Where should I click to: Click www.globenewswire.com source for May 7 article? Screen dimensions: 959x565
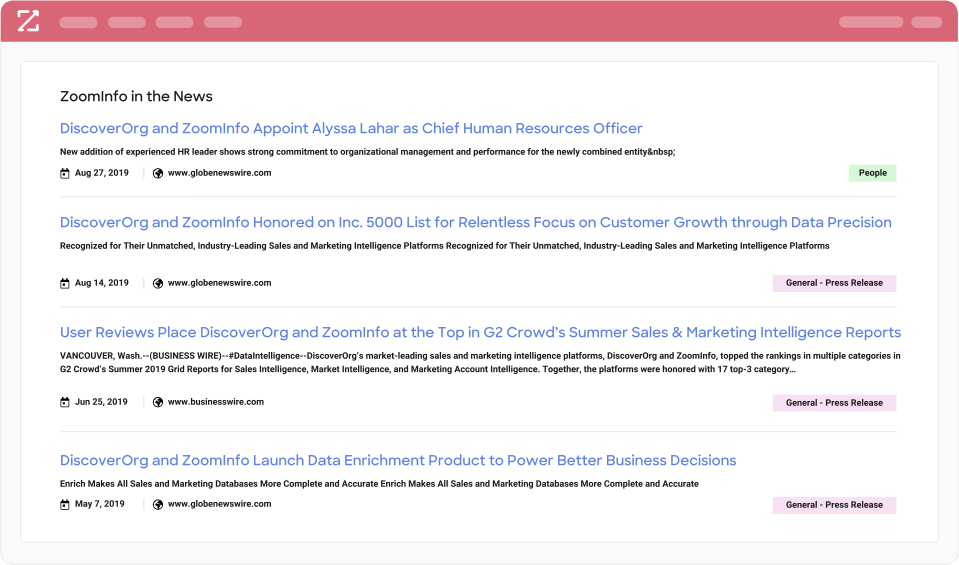(x=220, y=504)
